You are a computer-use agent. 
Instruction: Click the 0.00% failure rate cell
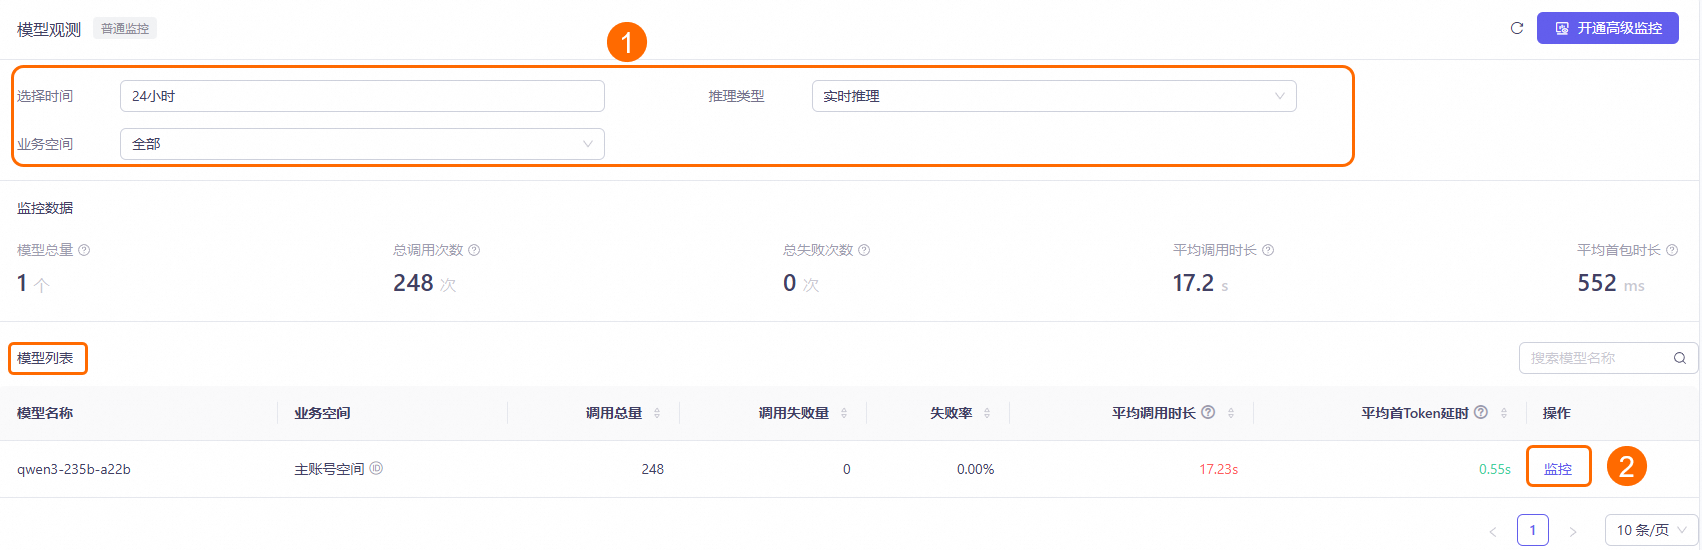coord(975,469)
